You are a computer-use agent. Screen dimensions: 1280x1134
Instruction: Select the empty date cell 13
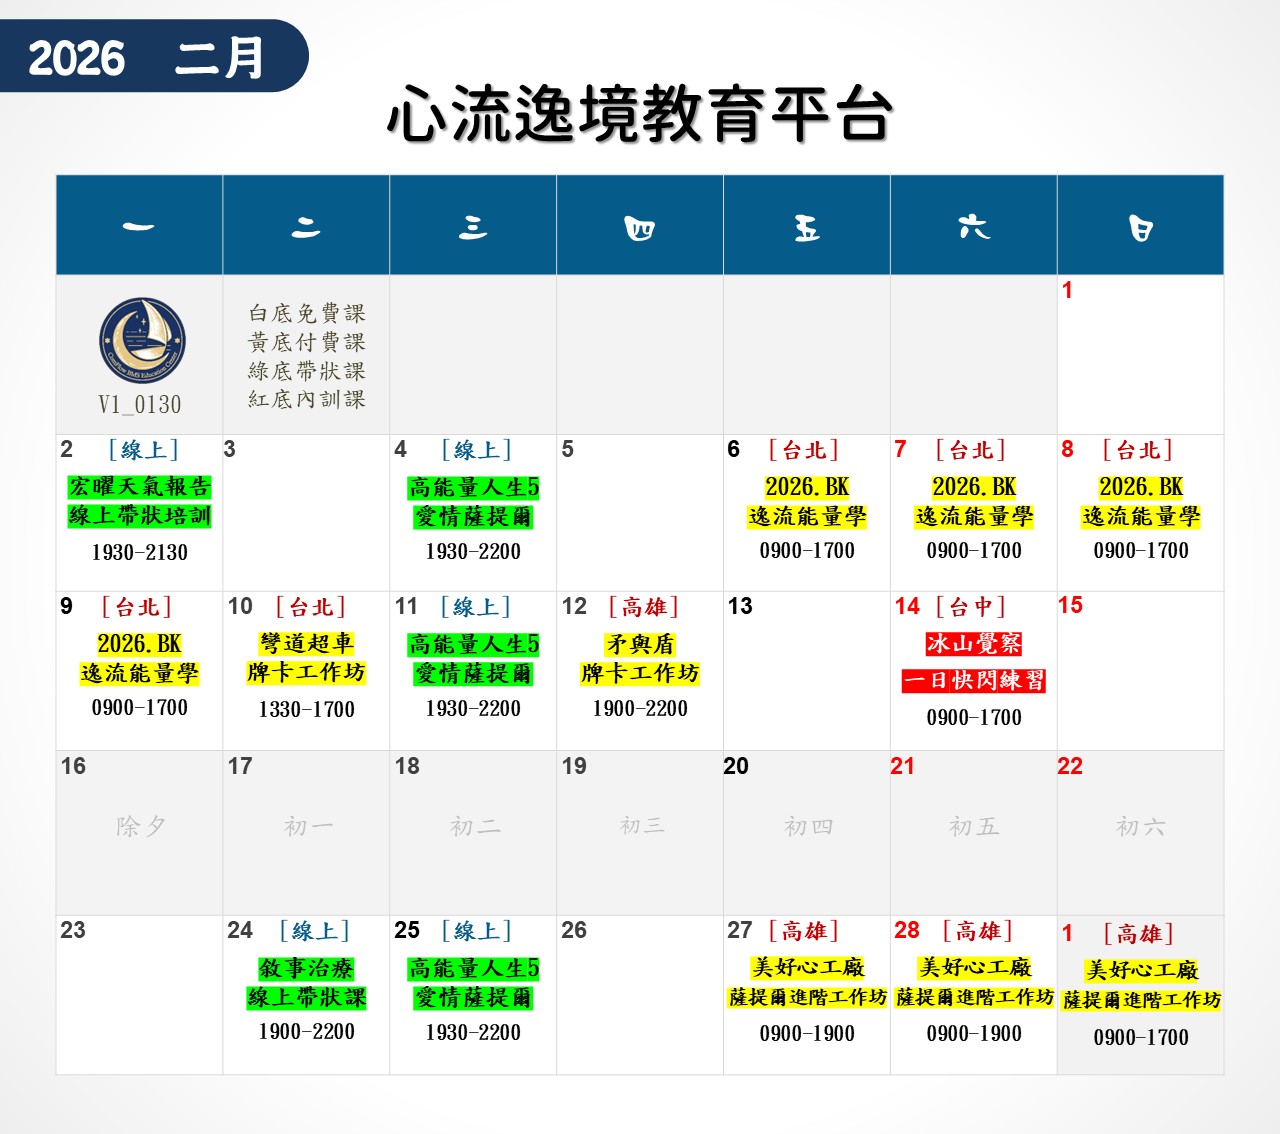coord(807,670)
